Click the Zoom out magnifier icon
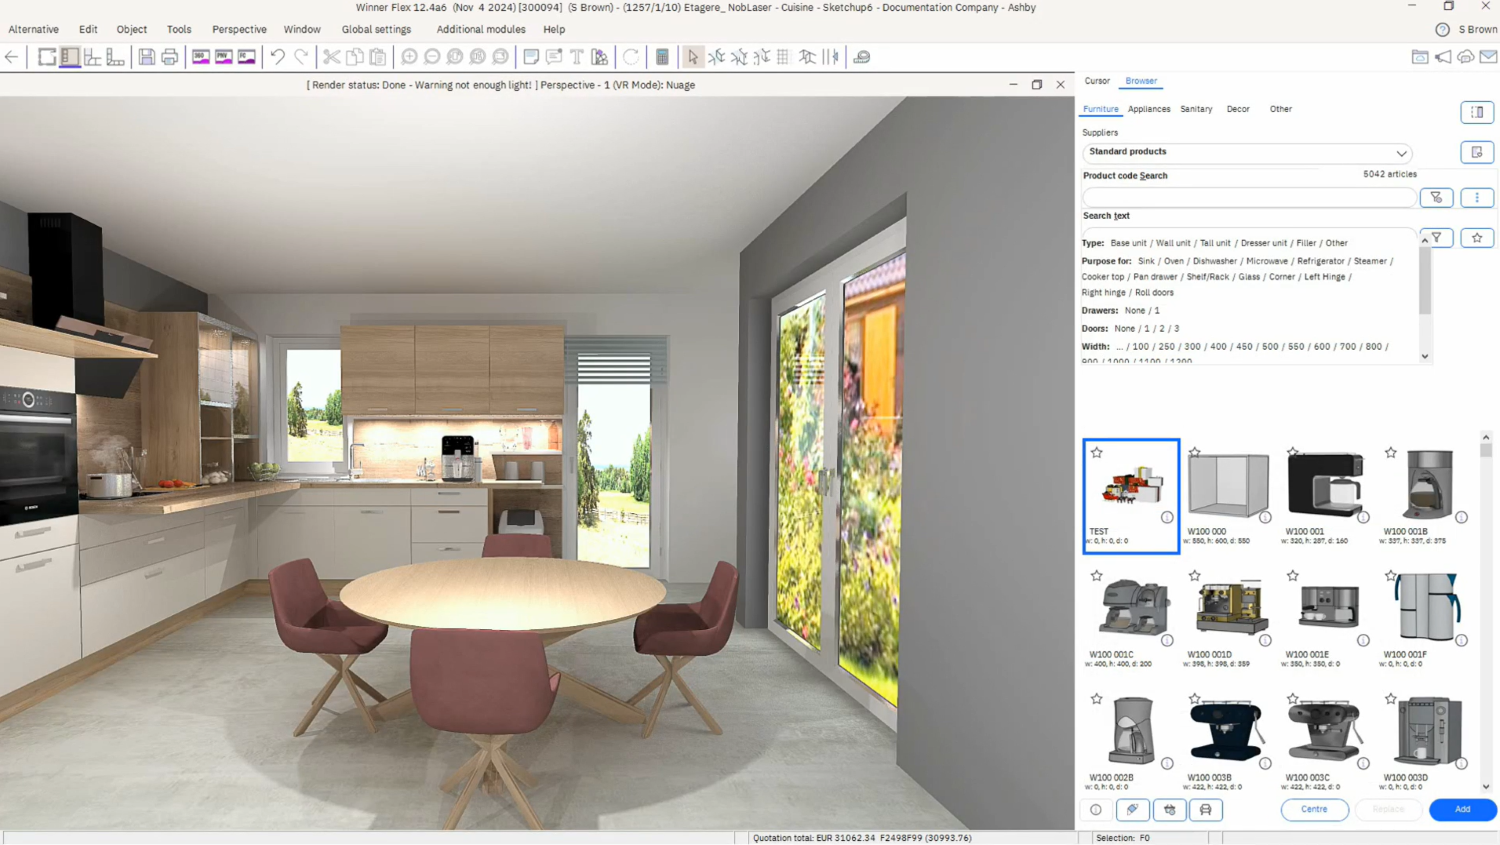 point(432,57)
